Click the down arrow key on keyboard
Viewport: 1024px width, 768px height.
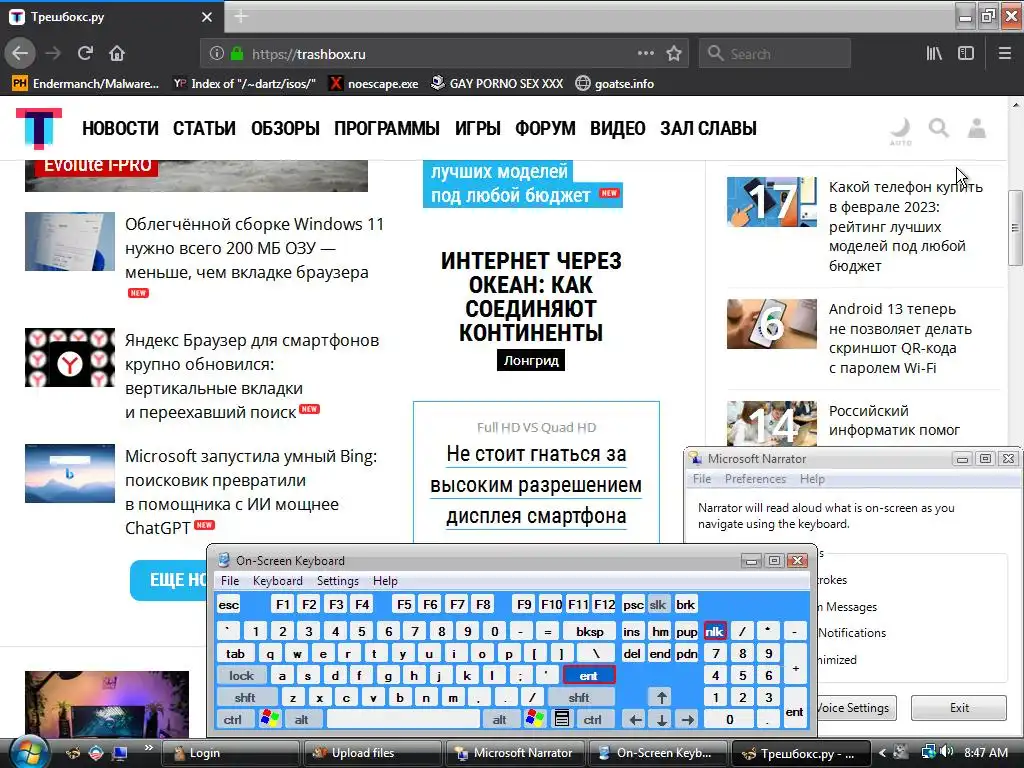(661, 719)
